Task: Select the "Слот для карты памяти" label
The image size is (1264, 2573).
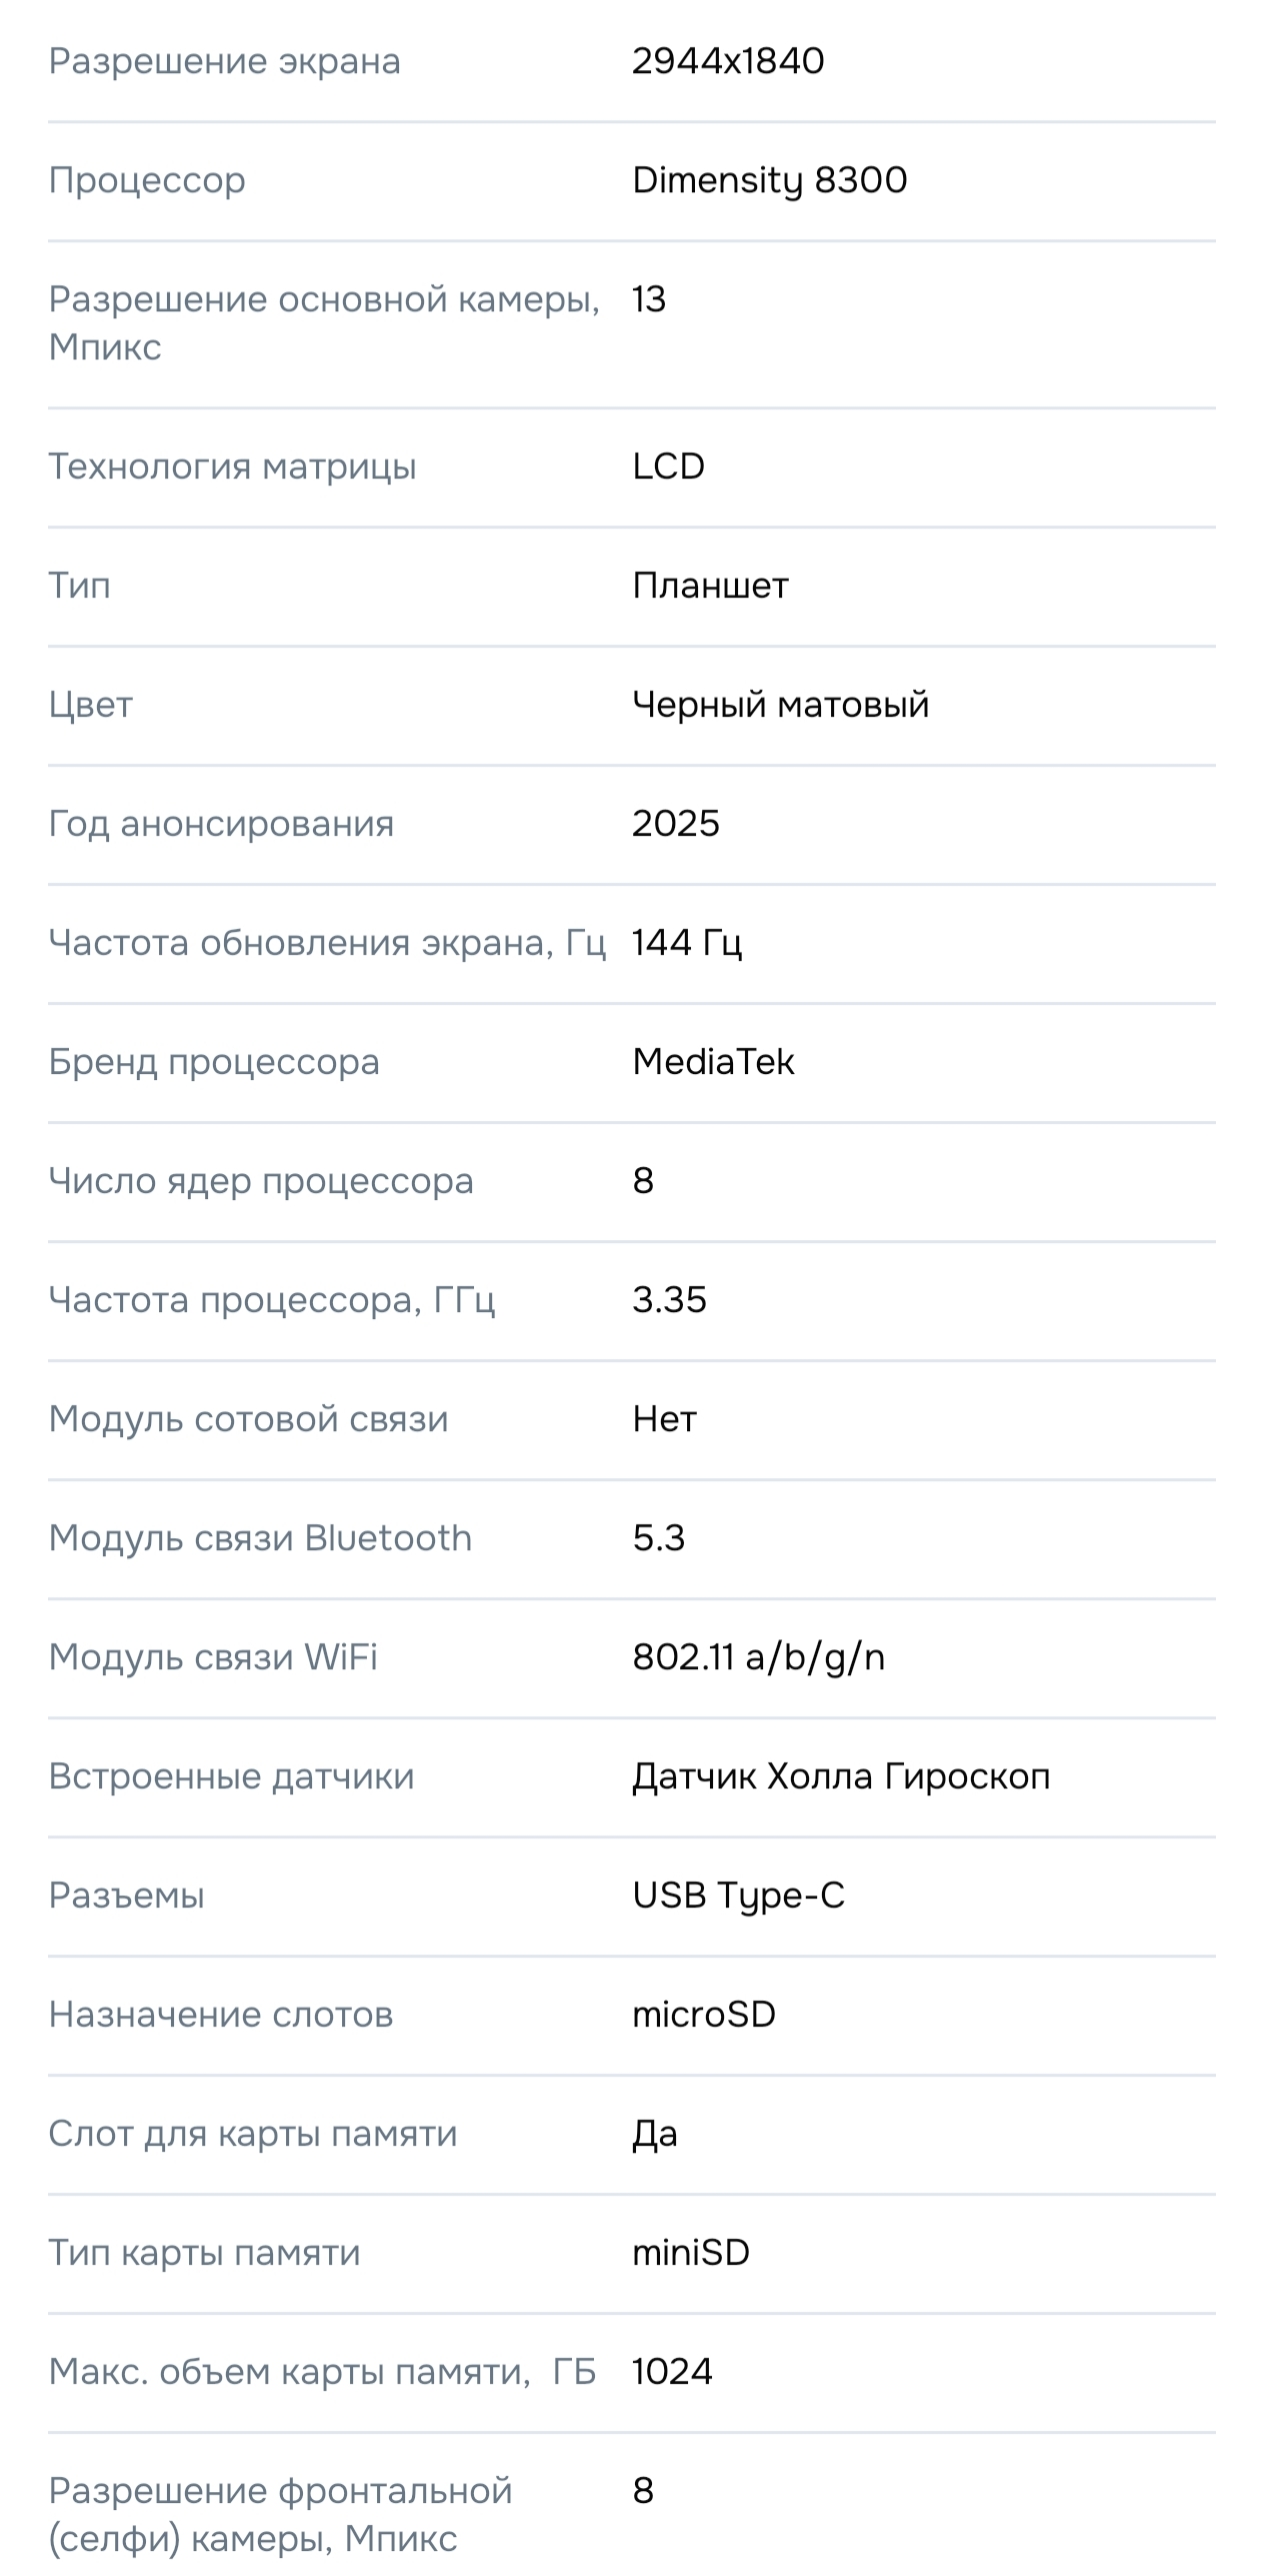Action: click(252, 2133)
